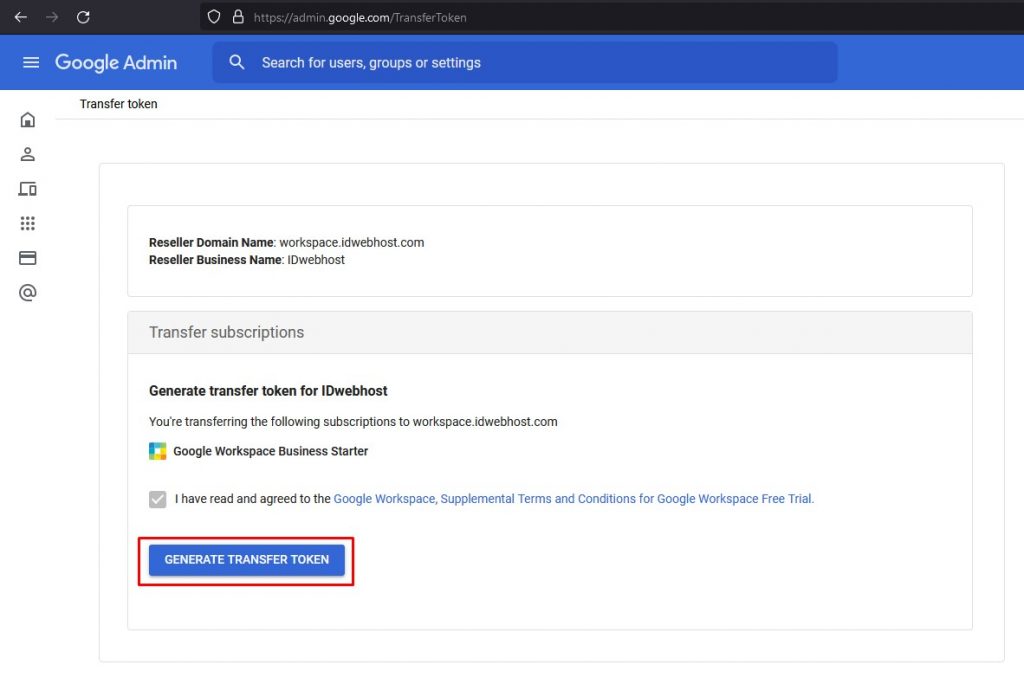Click the browser back arrow
Viewport: 1024px width, 684px height.
coord(20,17)
